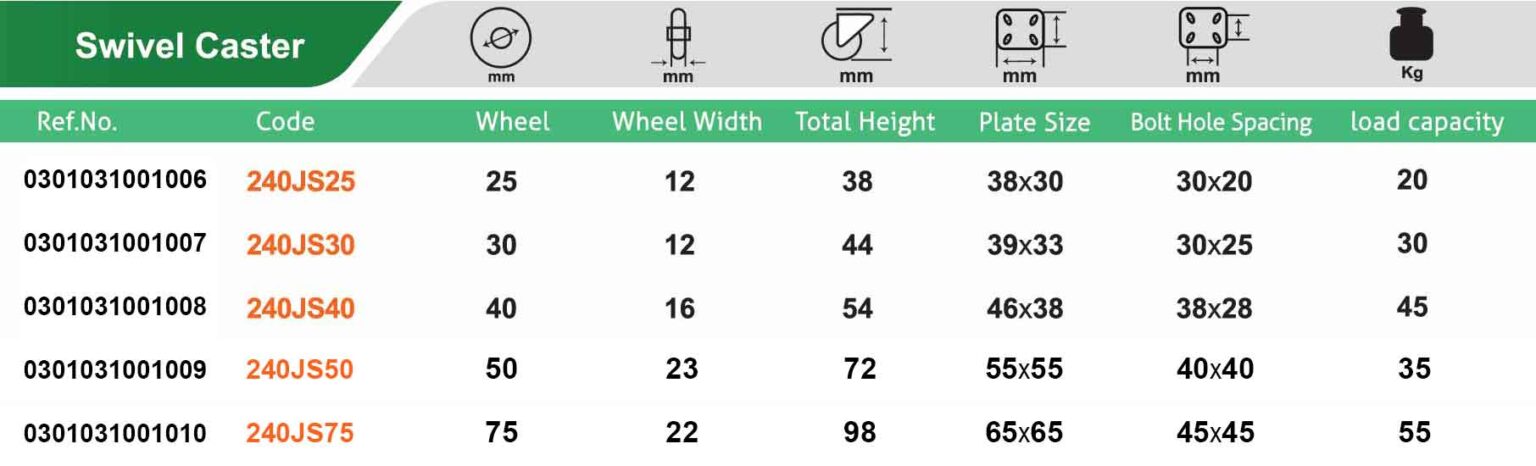This screenshot has height=466, width=1536.
Task: Select the Swivel Caster title banner
Action: point(189,46)
